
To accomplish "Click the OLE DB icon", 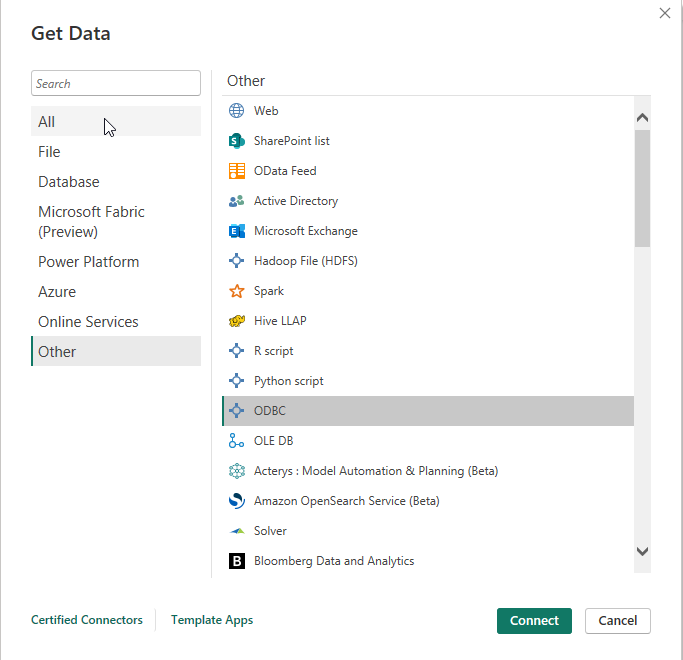I will (237, 441).
